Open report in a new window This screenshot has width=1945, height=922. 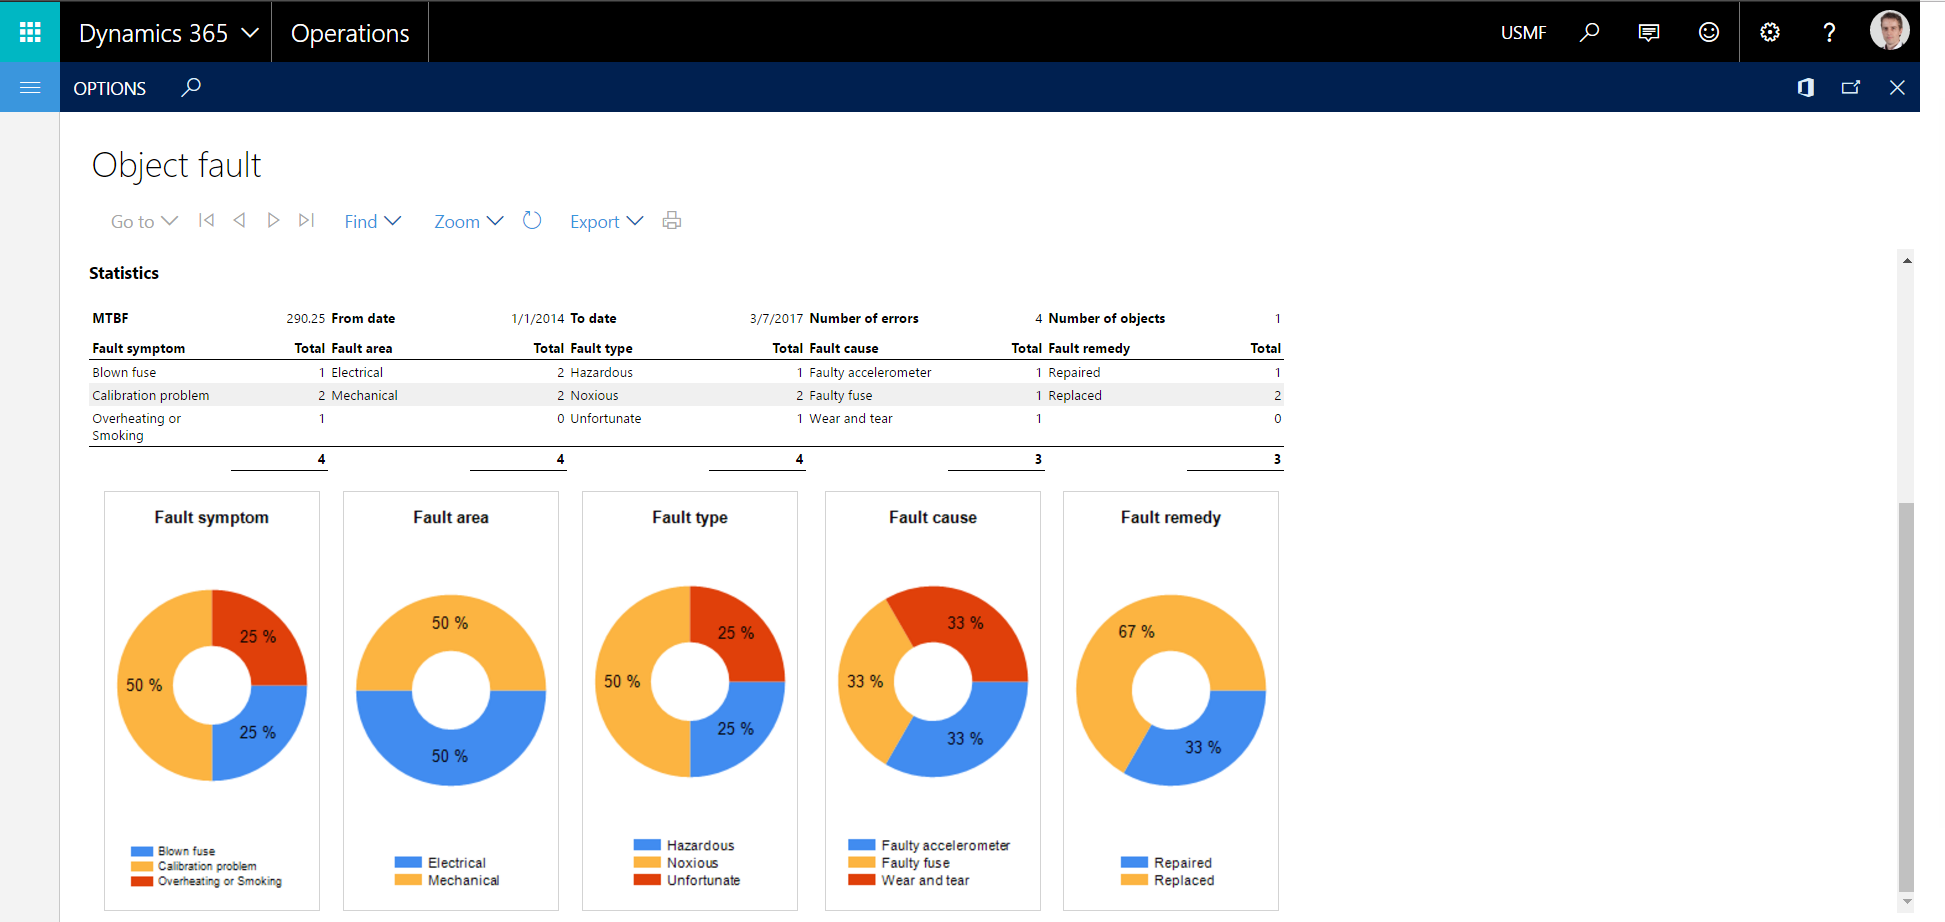pos(1851,88)
